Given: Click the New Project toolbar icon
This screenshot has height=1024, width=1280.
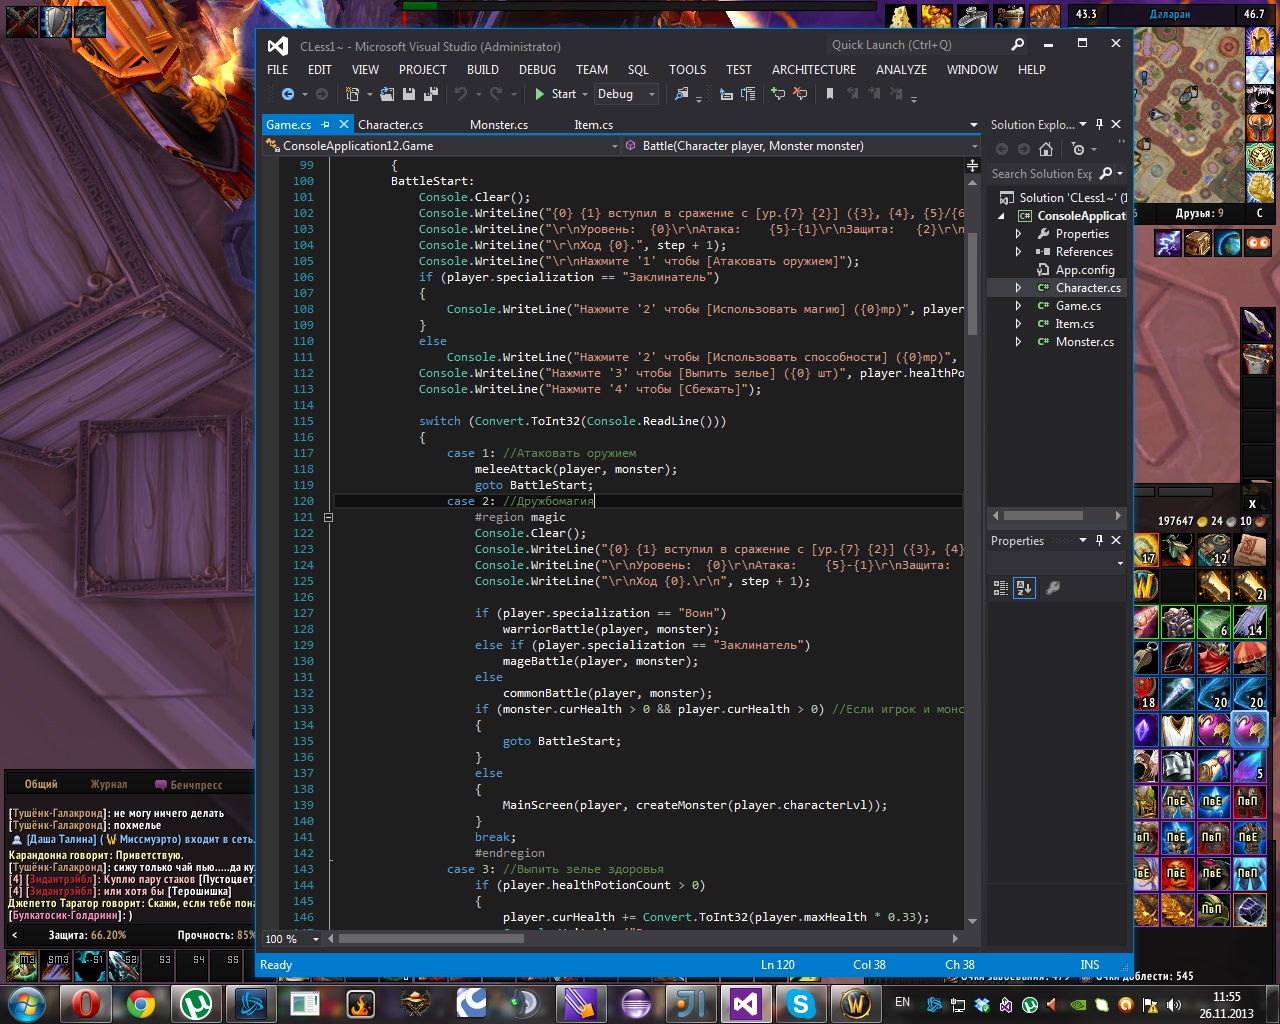Looking at the screenshot, I should click(352, 94).
